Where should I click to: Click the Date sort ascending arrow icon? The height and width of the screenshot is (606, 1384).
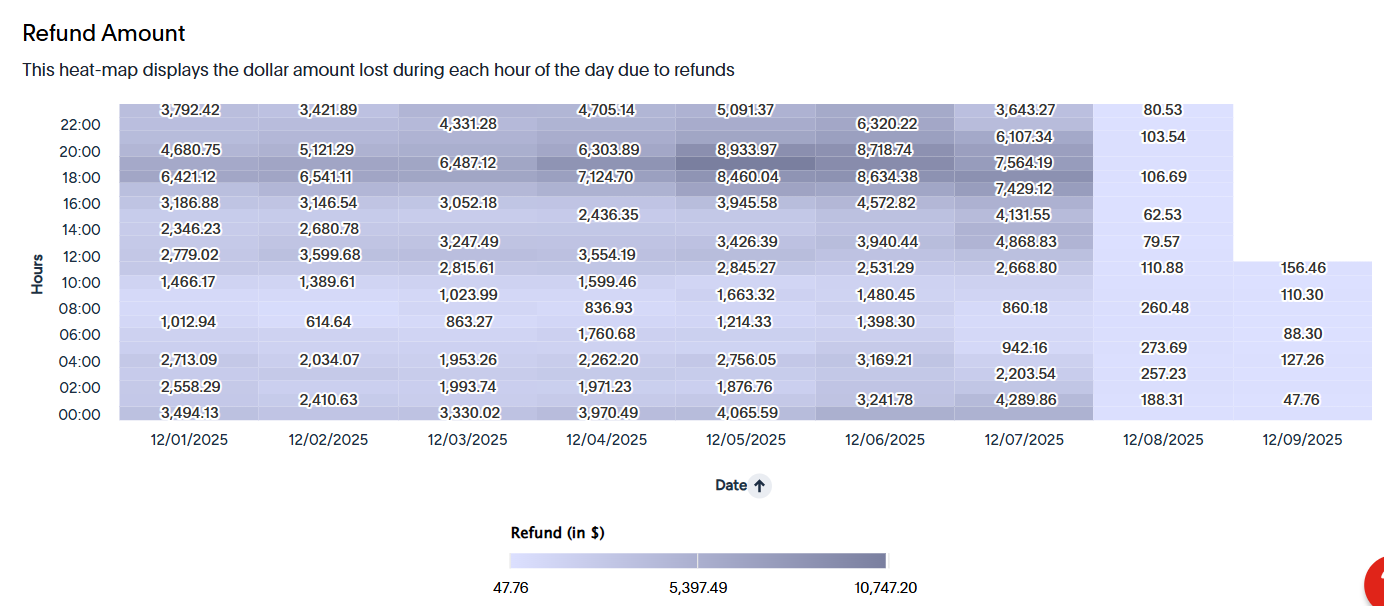click(x=760, y=486)
